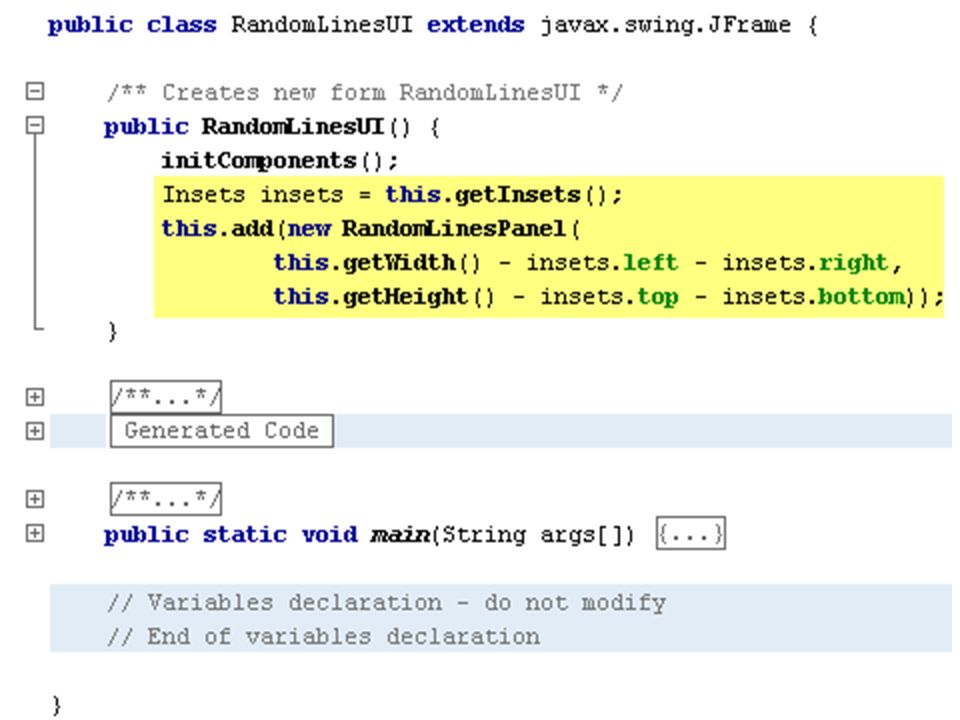Click 'this.getWidth()' in highlighted code
The width and height of the screenshot is (960, 720).
(377, 263)
